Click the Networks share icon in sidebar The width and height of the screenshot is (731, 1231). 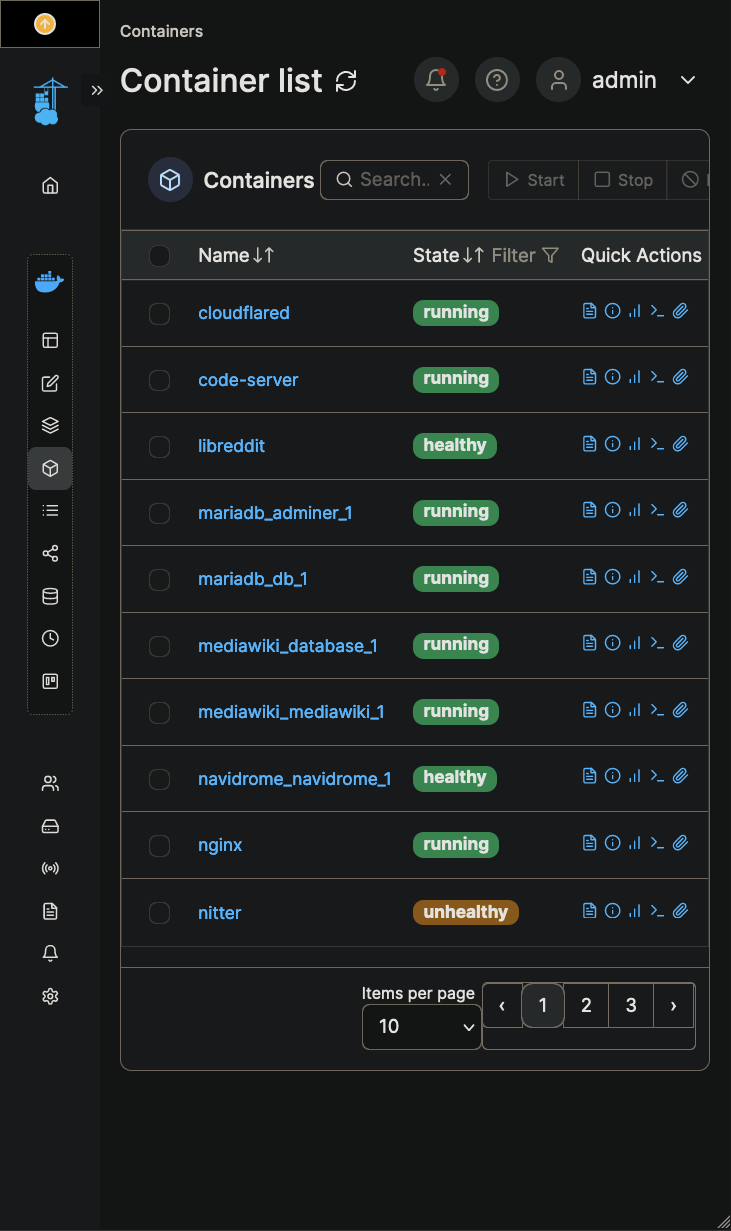50,553
